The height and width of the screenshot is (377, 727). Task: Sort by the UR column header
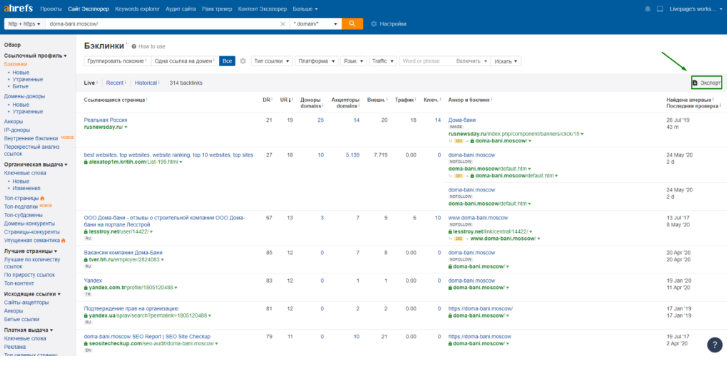[x=285, y=100]
